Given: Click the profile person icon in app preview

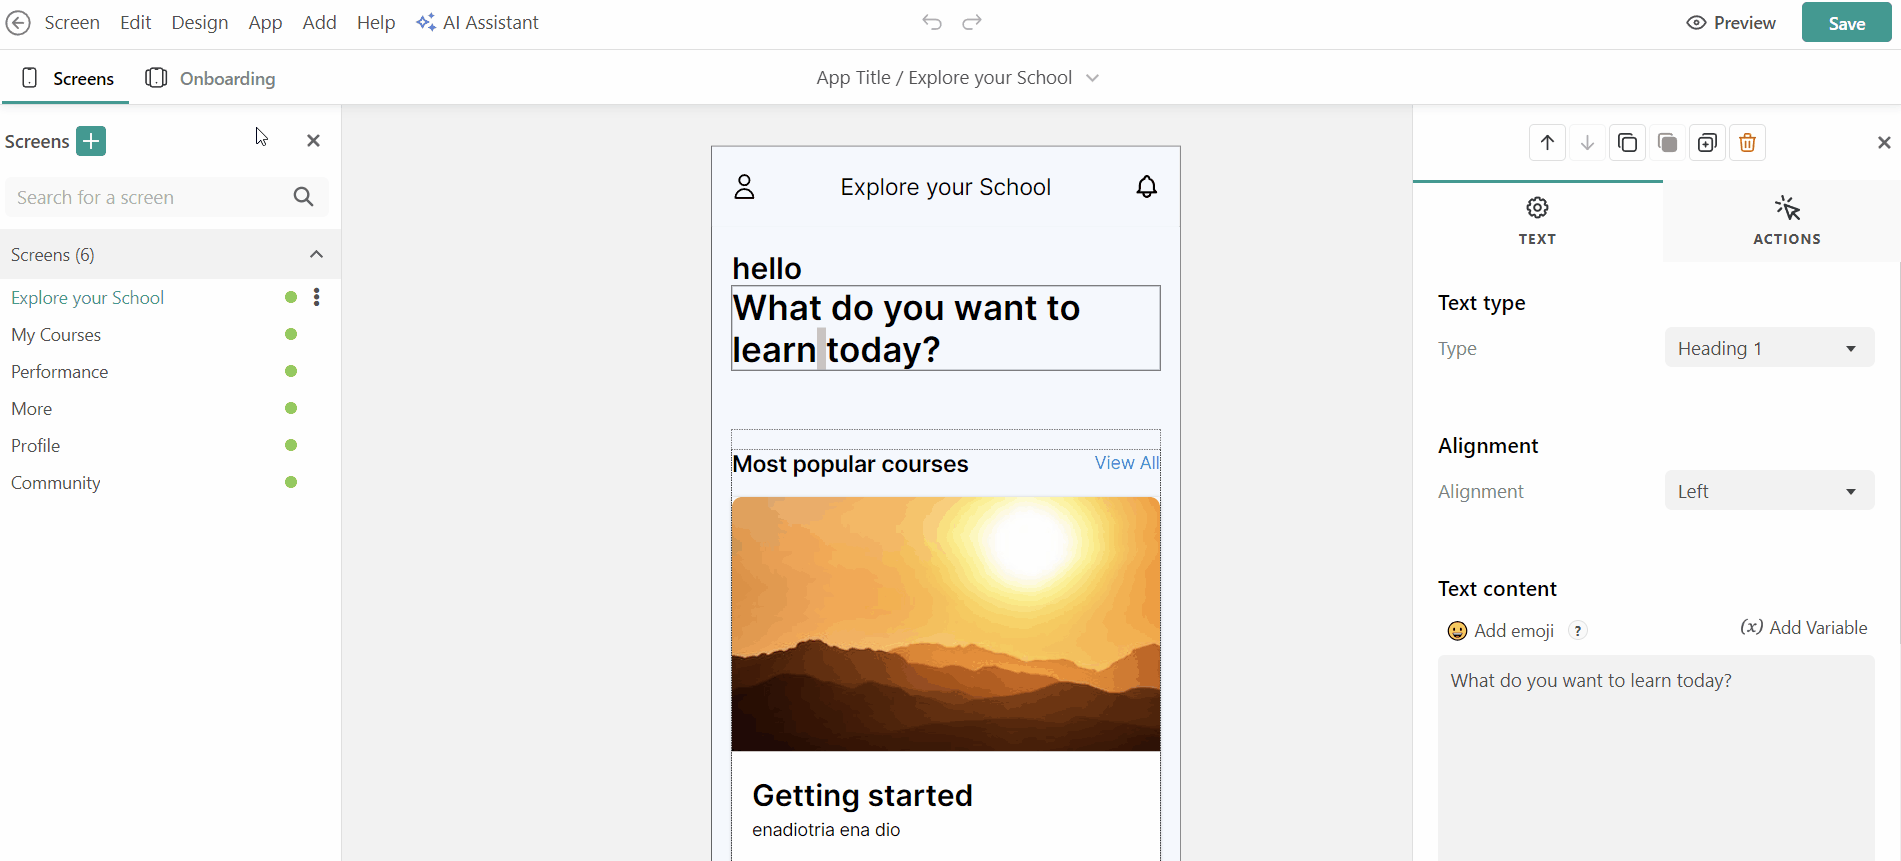Looking at the screenshot, I should pyautogui.click(x=744, y=187).
